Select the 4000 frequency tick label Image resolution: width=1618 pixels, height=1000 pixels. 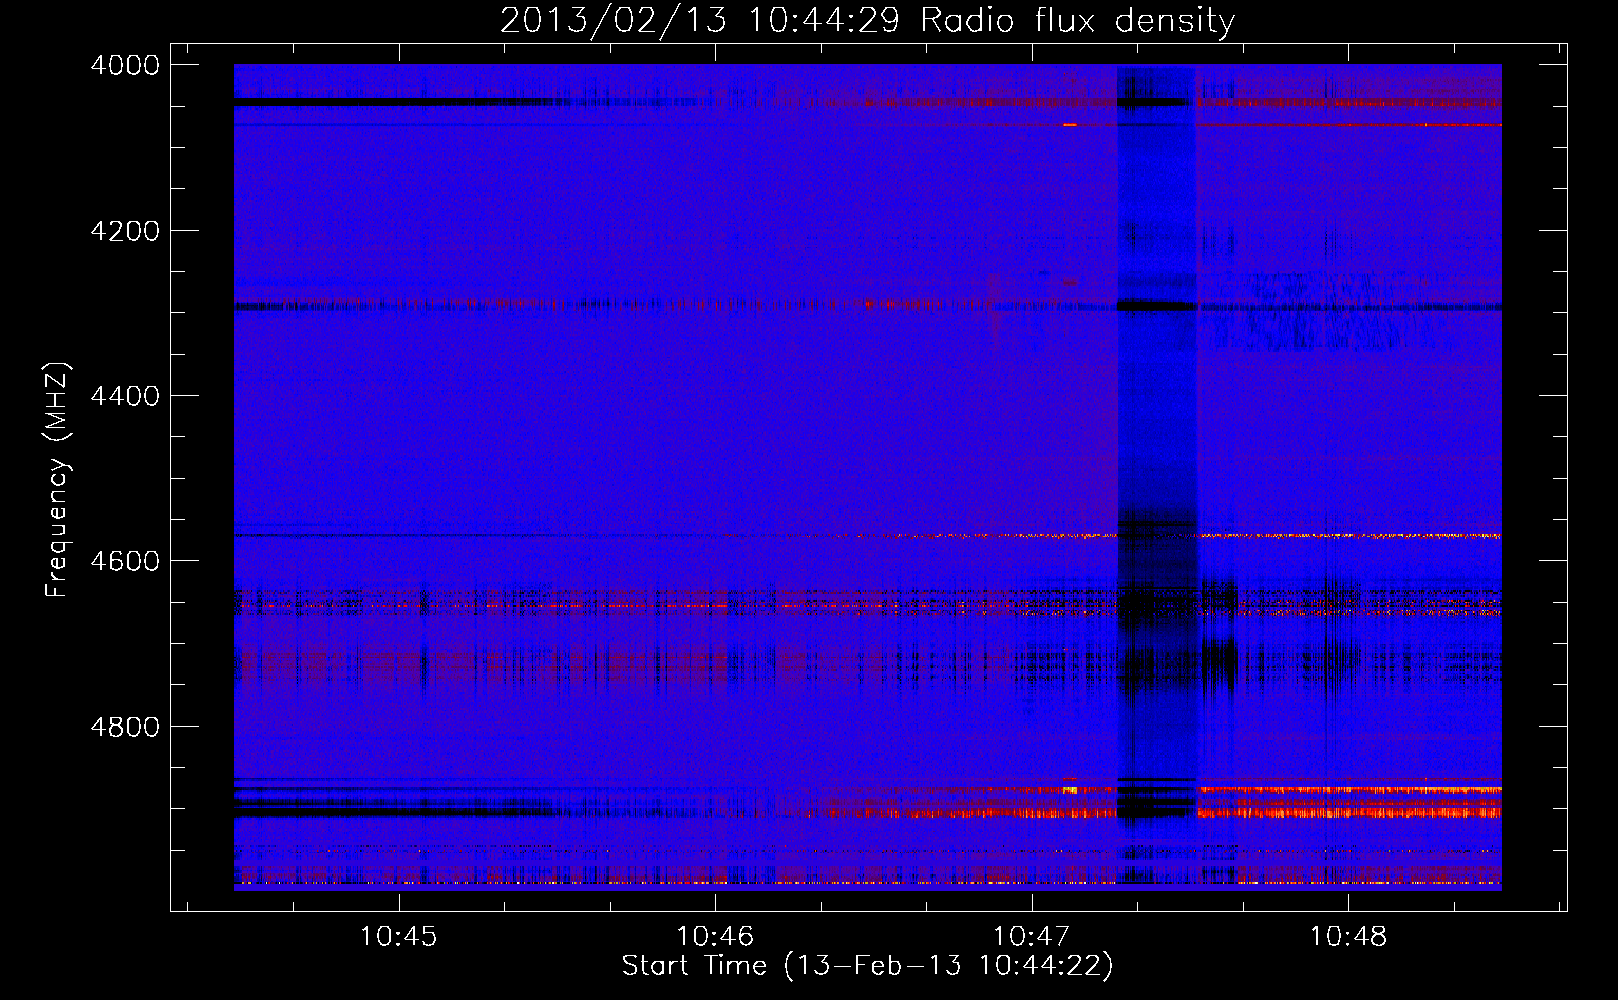pyautogui.click(x=125, y=65)
